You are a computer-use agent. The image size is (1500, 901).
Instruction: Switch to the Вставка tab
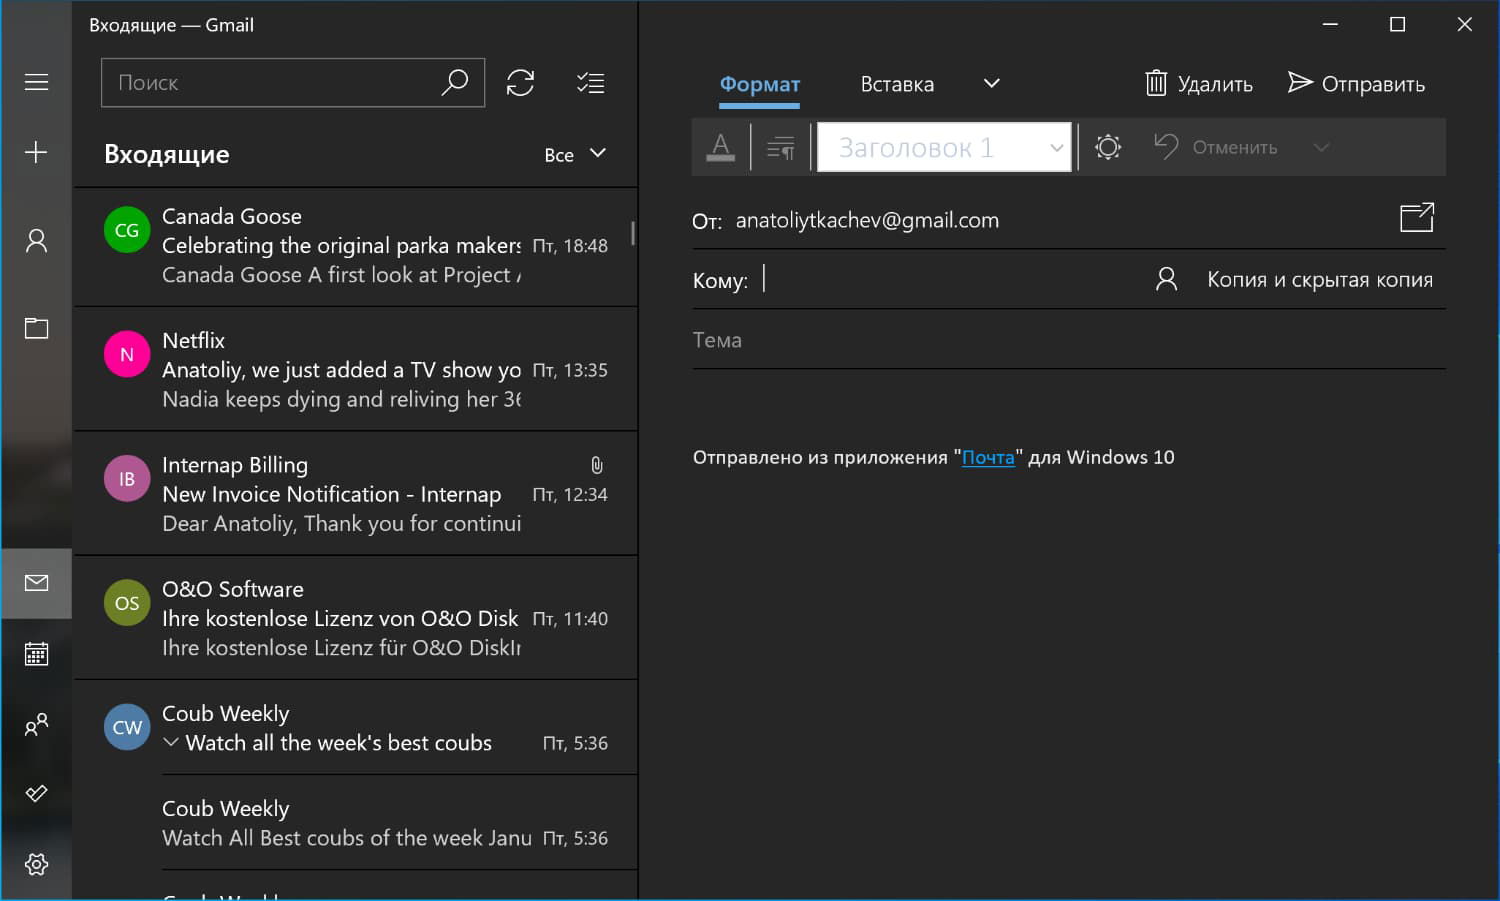[897, 84]
